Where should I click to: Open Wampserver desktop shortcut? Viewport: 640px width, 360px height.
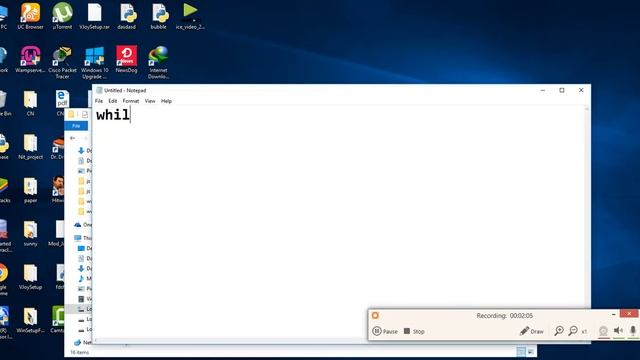click(x=30, y=60)
